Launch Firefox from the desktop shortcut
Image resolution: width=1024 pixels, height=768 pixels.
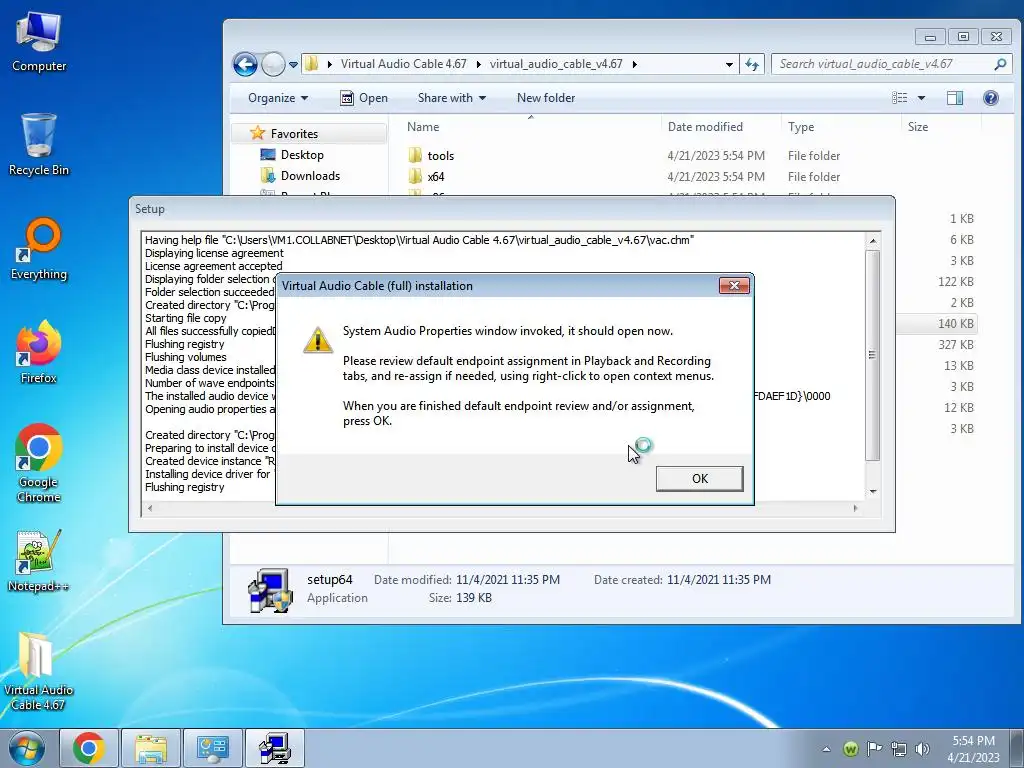tap(39, 353)
